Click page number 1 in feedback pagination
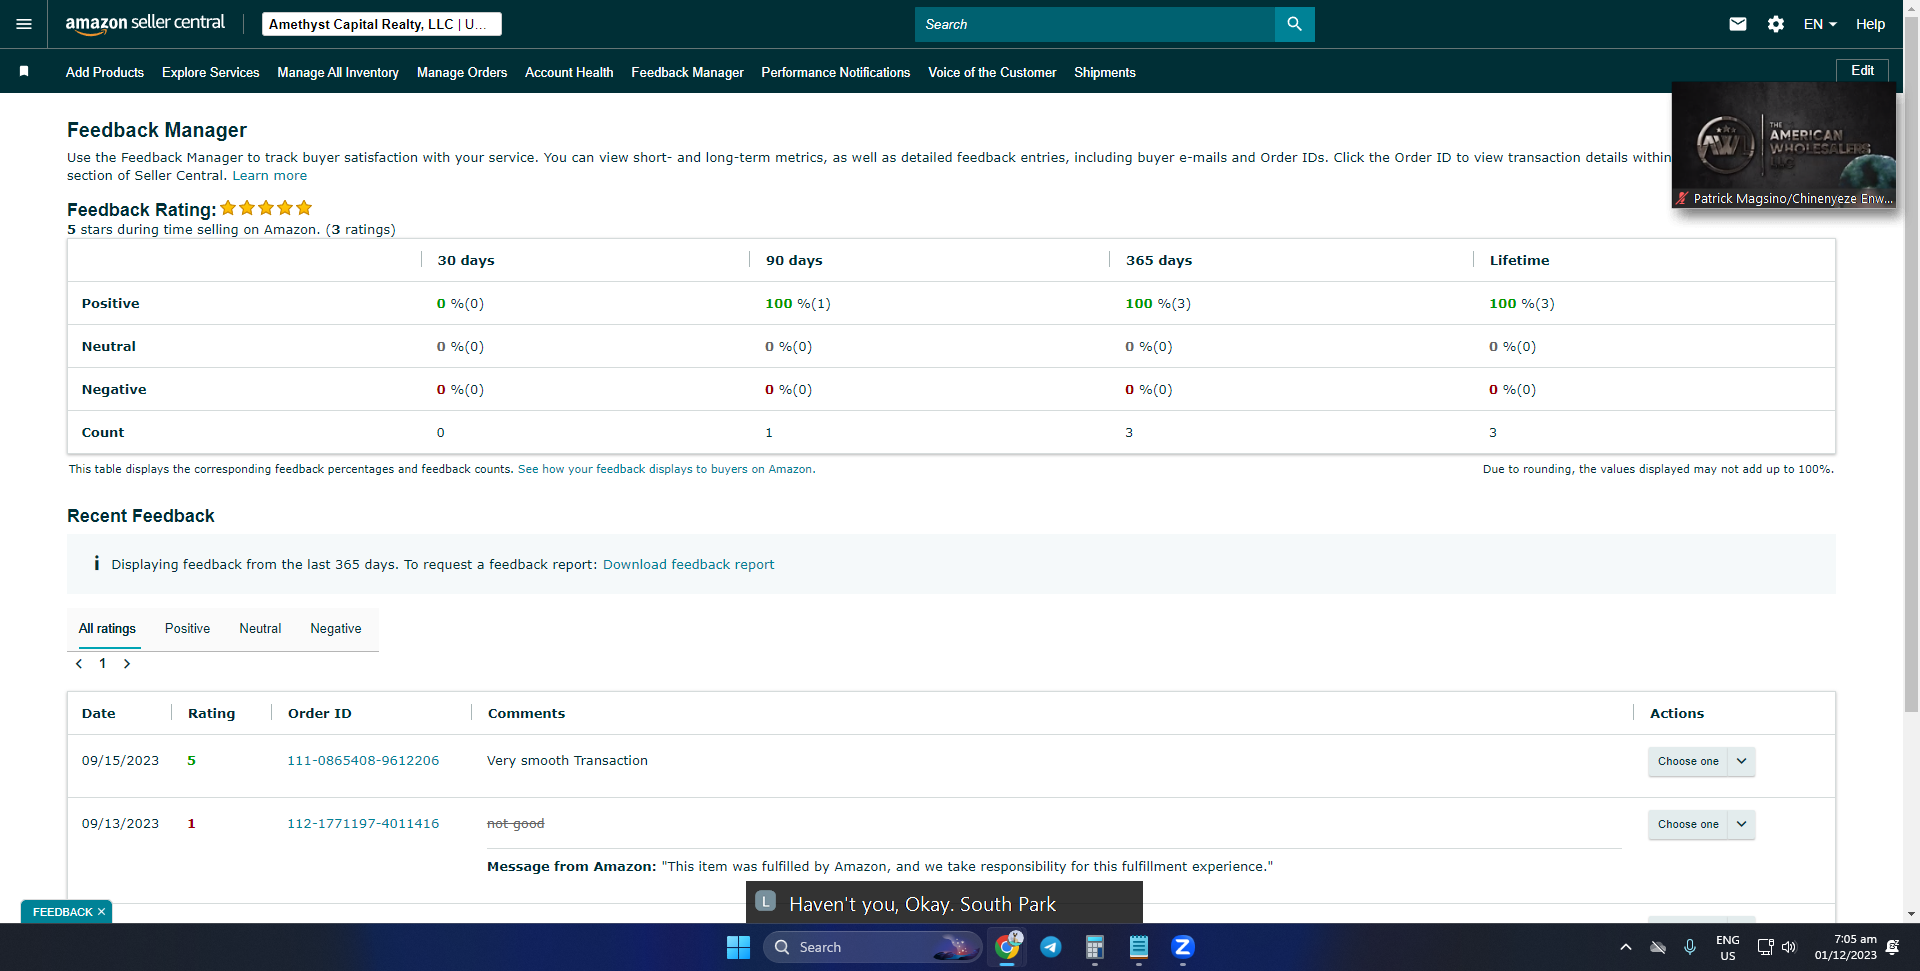1920x971 pixels. pyautogui.click(x=102, y=664)
